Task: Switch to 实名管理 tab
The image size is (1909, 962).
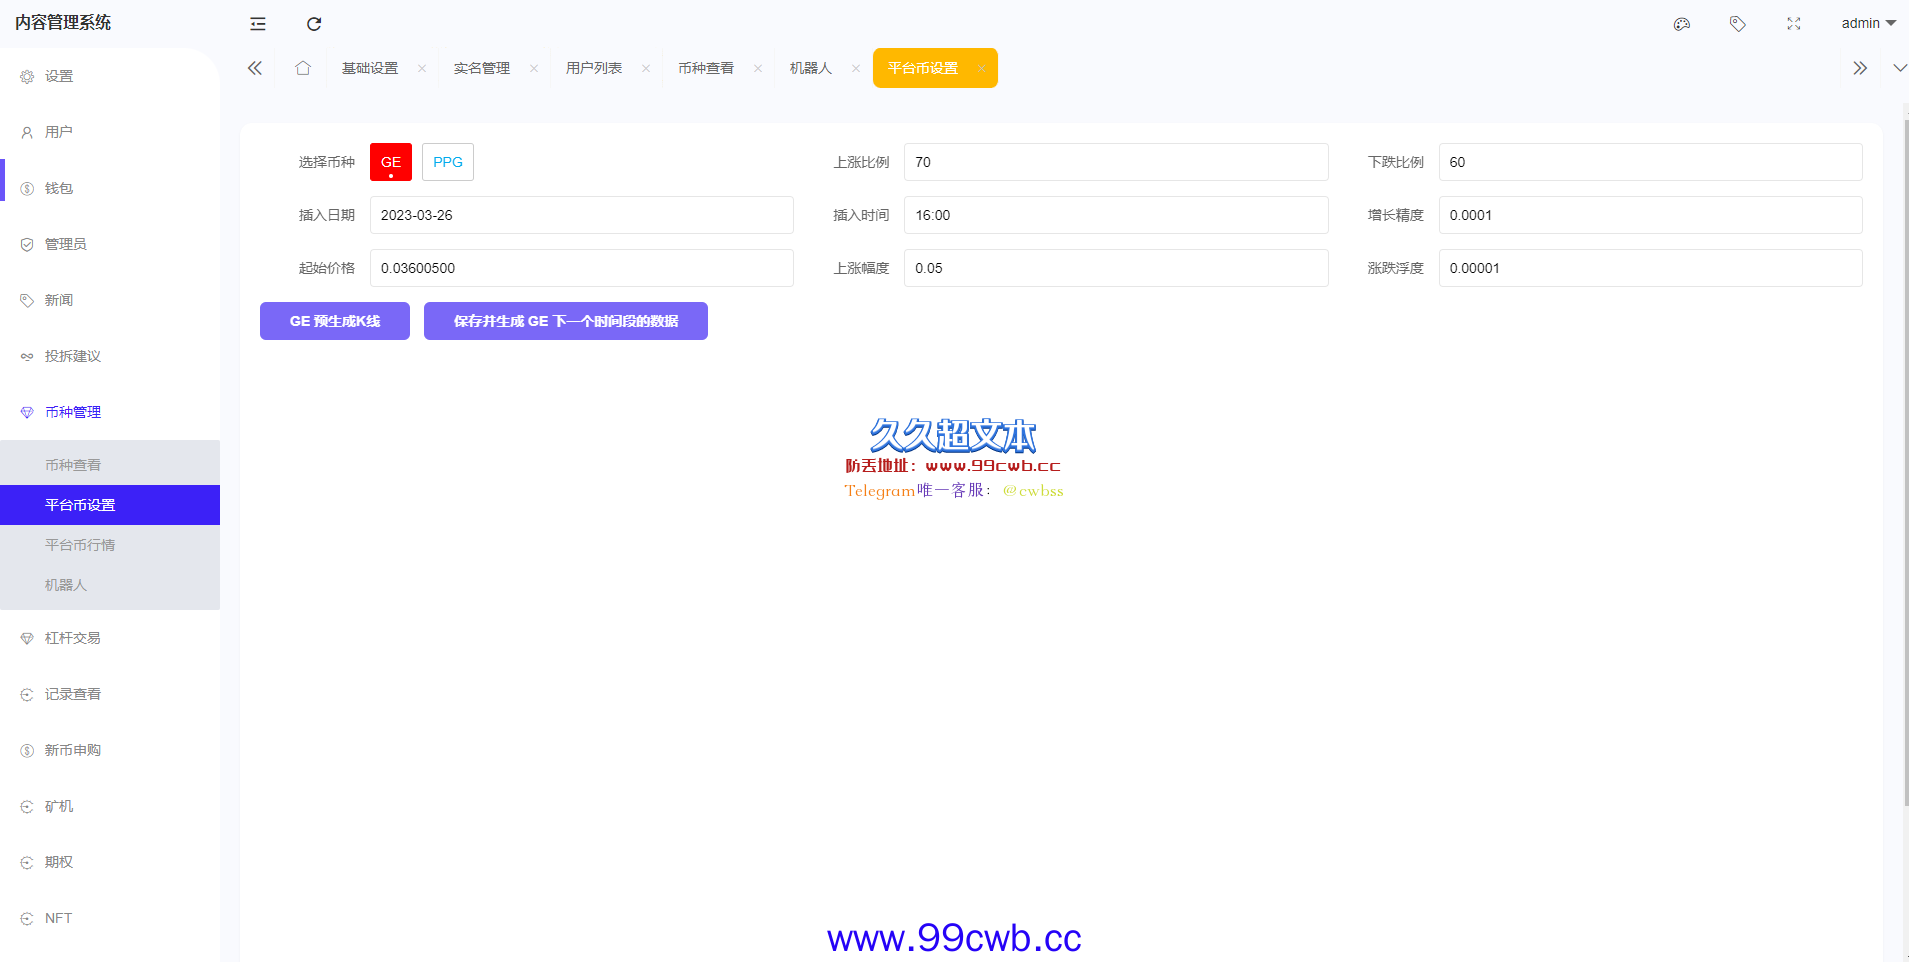Action: 482,68
